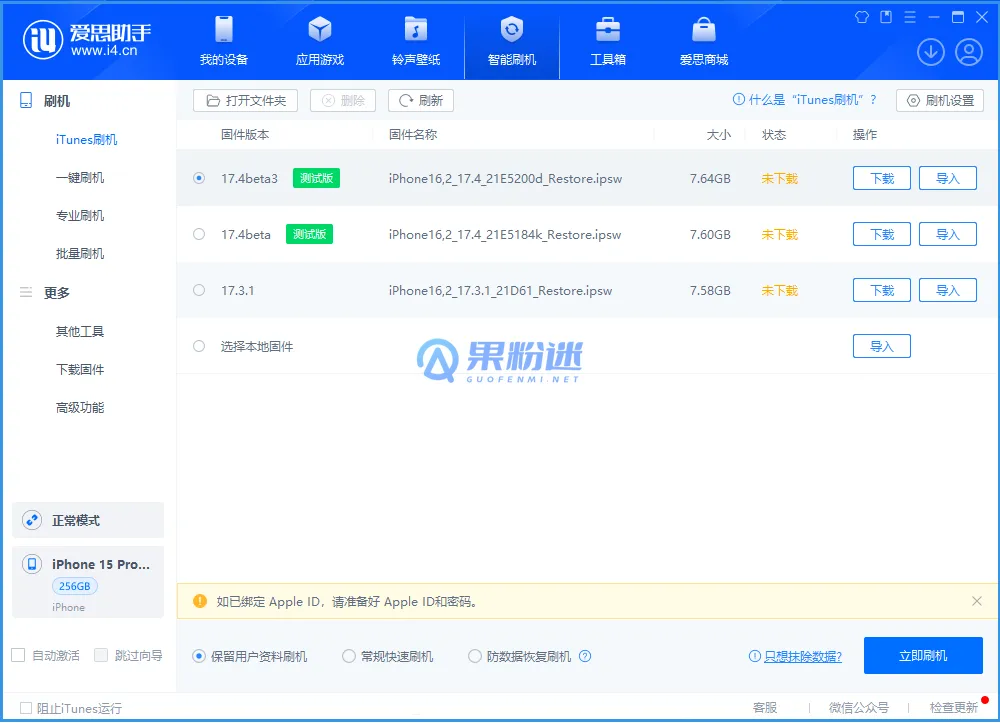Open the download manager arrow icon
Screen dimensions: 1000x723
click(930, 52)
